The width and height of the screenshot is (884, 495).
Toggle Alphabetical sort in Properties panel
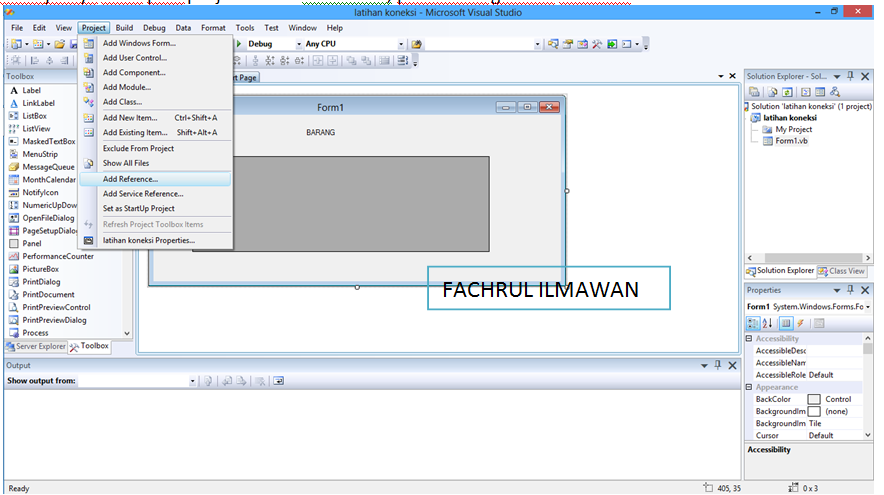(767, 323)
